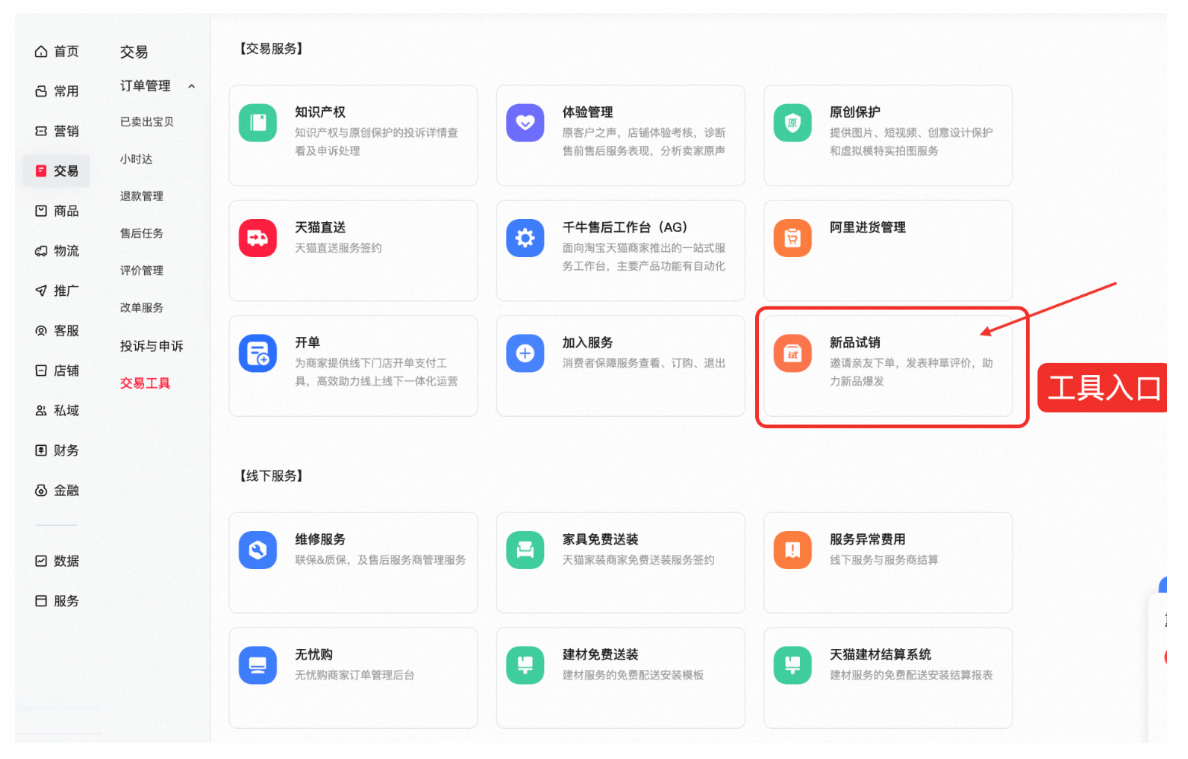Select 订单管理 in the submenu
This screenshot has width=1188, height=759.
click(145, 86)
